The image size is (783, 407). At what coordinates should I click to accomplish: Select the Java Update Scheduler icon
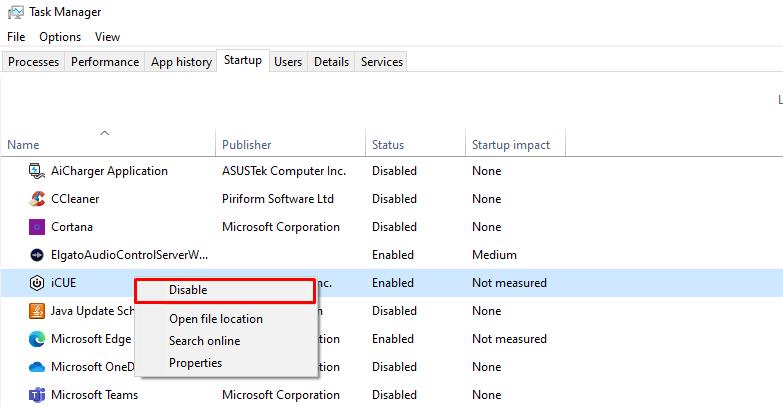point(37,311)
